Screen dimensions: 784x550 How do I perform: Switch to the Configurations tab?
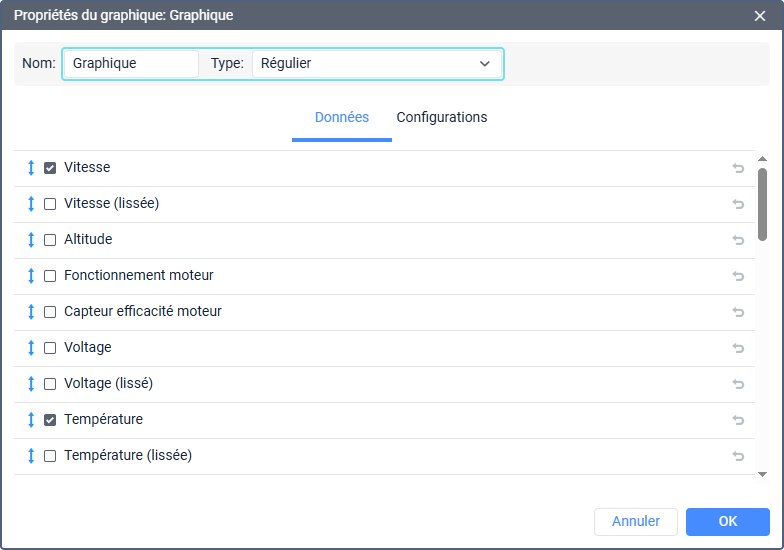click(x=442, y=118)
